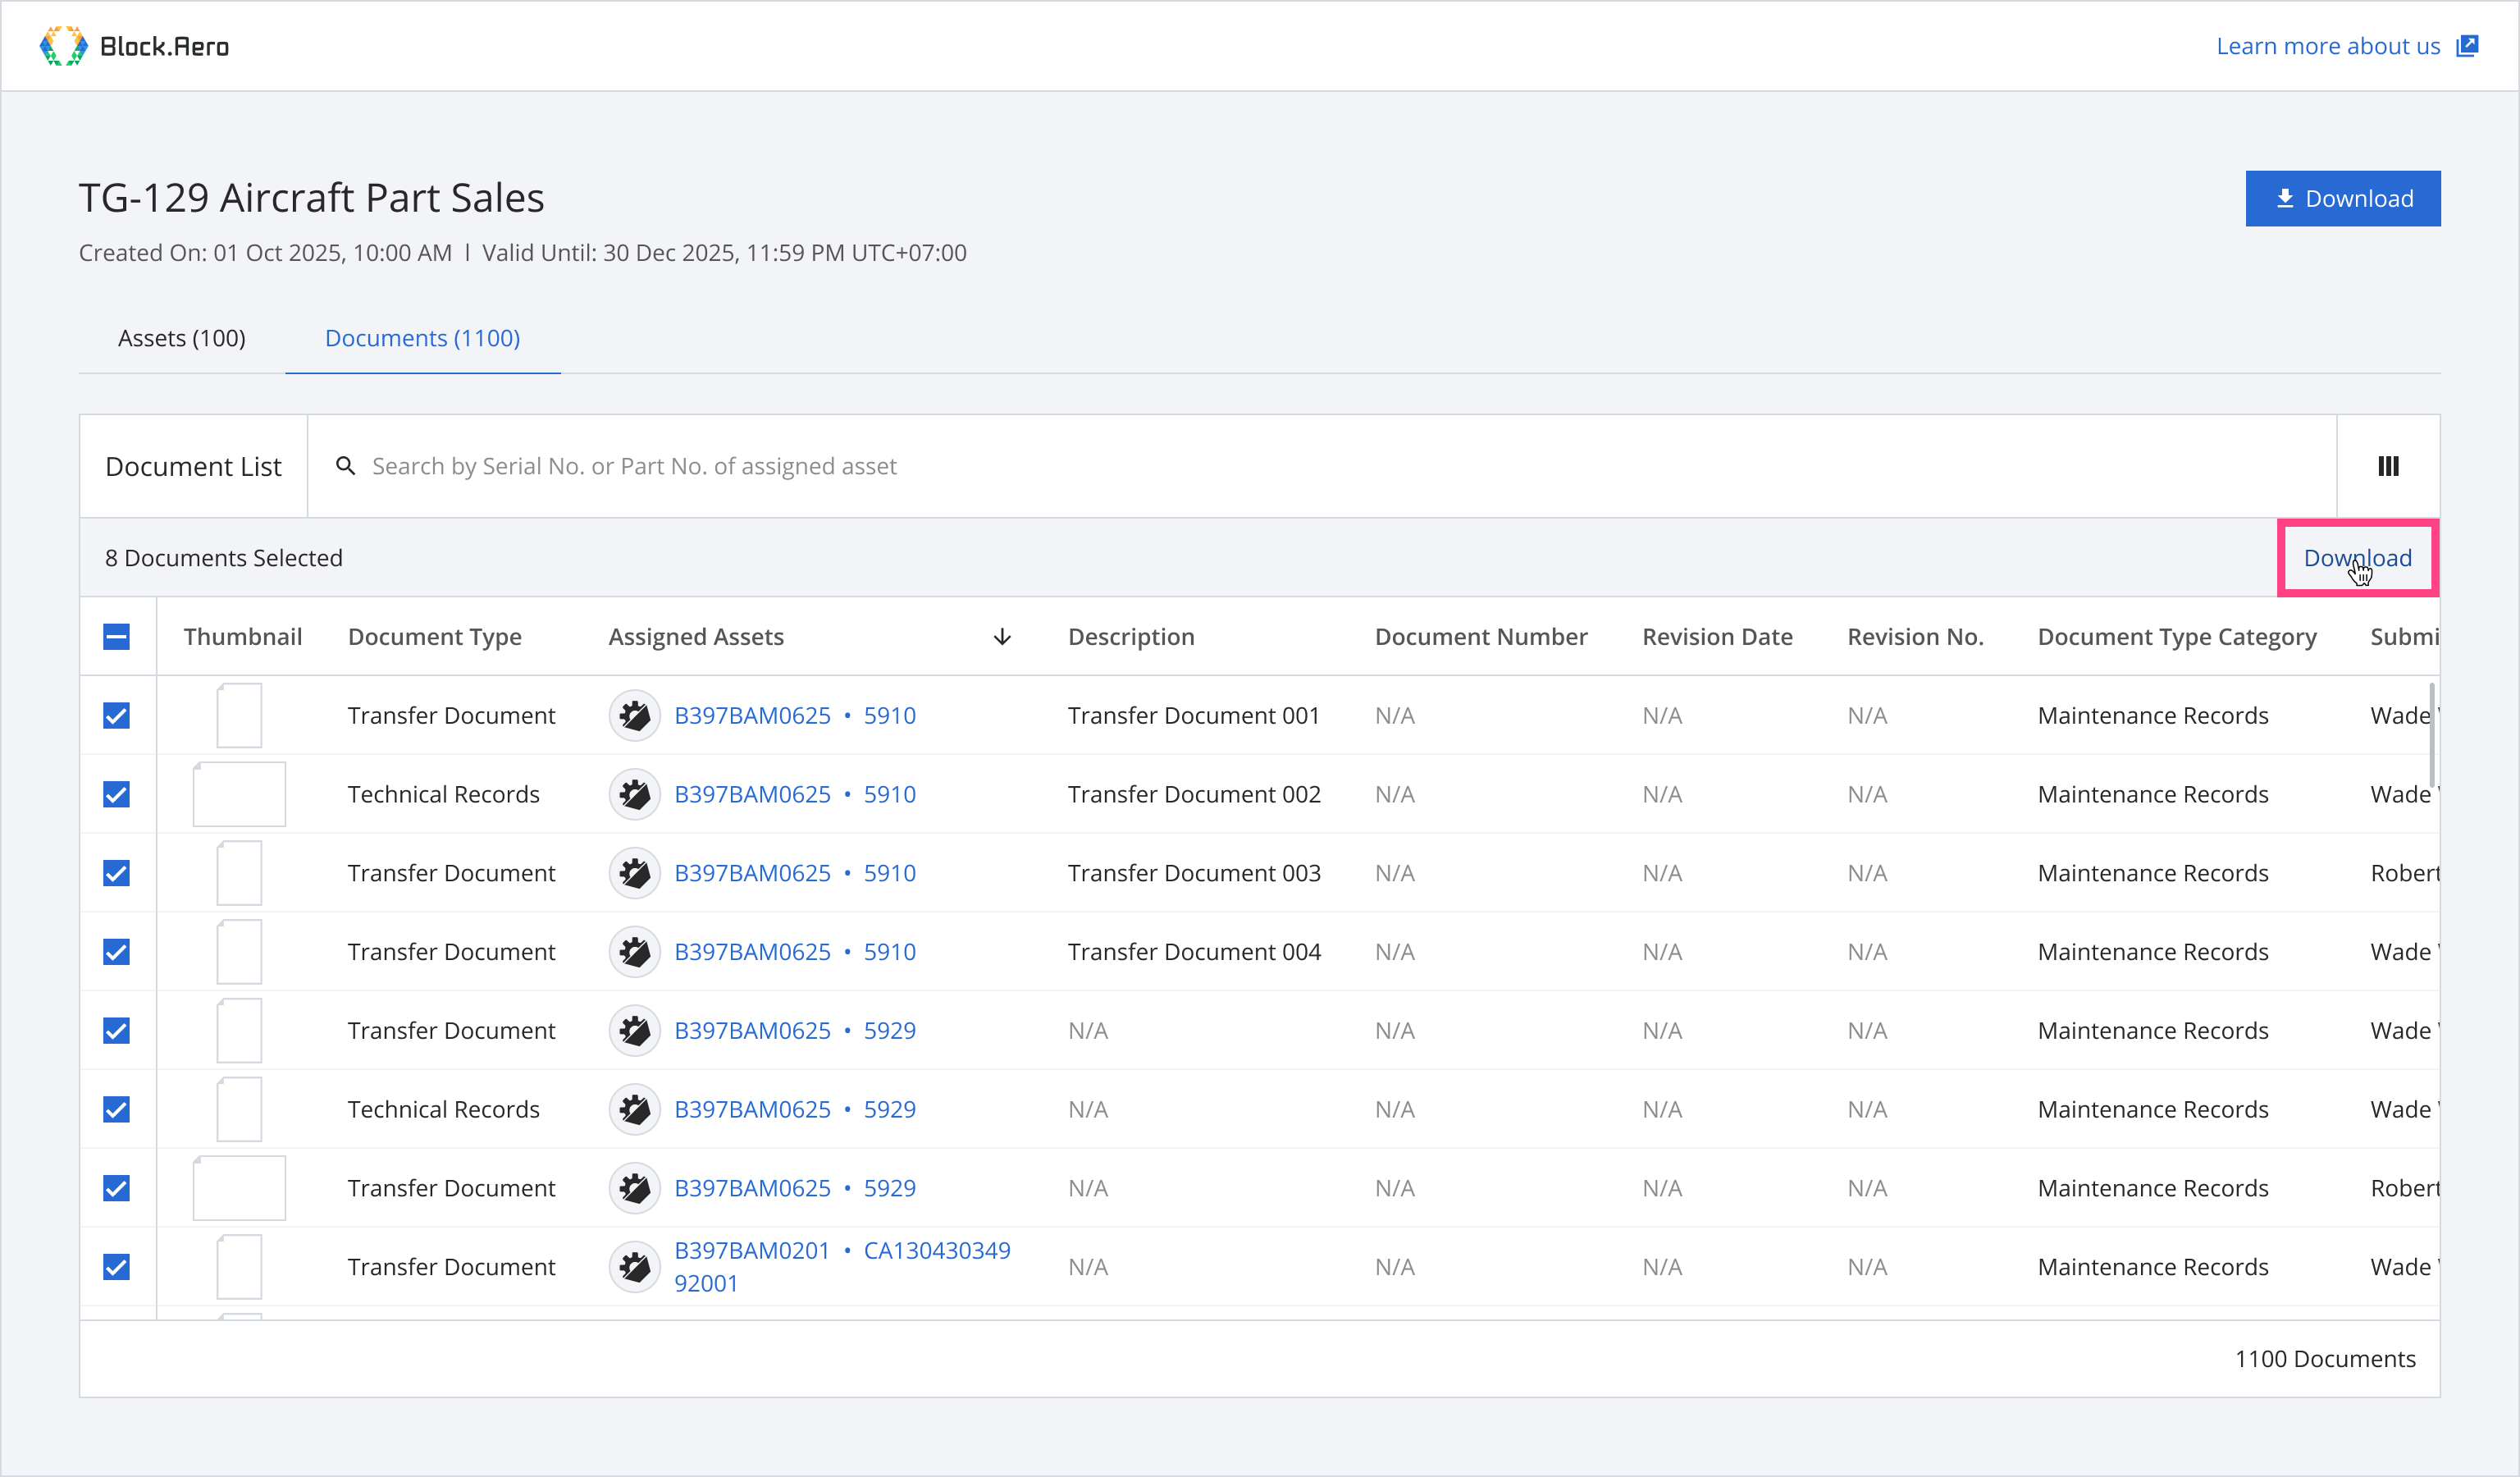This screenshot has height=1477, width=2520.
Task: Click Download for the selected documents
Action: coord(2357,558)
